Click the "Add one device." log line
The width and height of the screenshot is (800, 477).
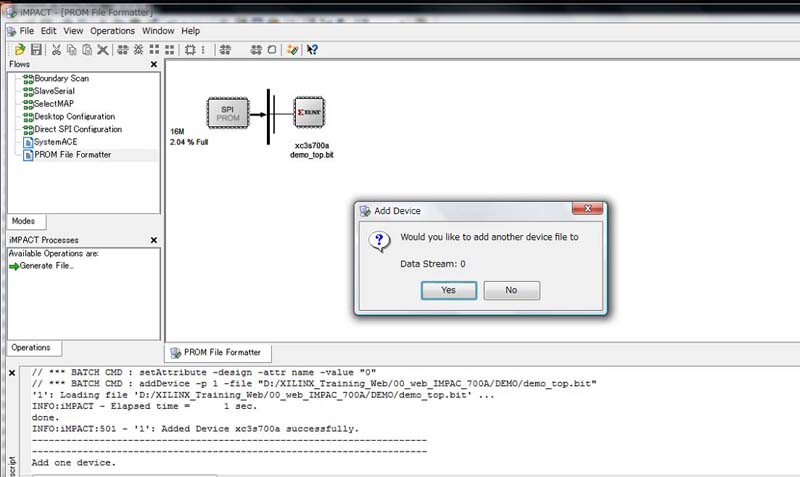pyautogui.click(x=74, y=463)
